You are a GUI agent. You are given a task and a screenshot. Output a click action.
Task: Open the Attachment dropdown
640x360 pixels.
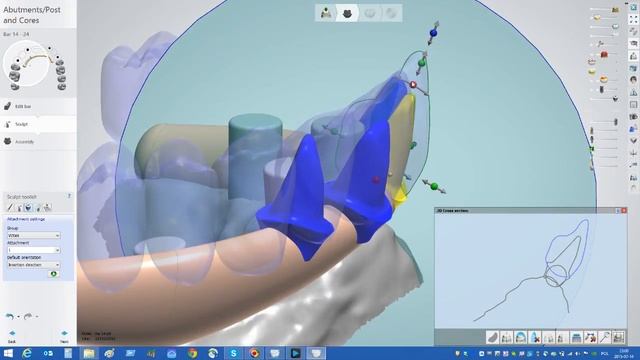(33, 250)
